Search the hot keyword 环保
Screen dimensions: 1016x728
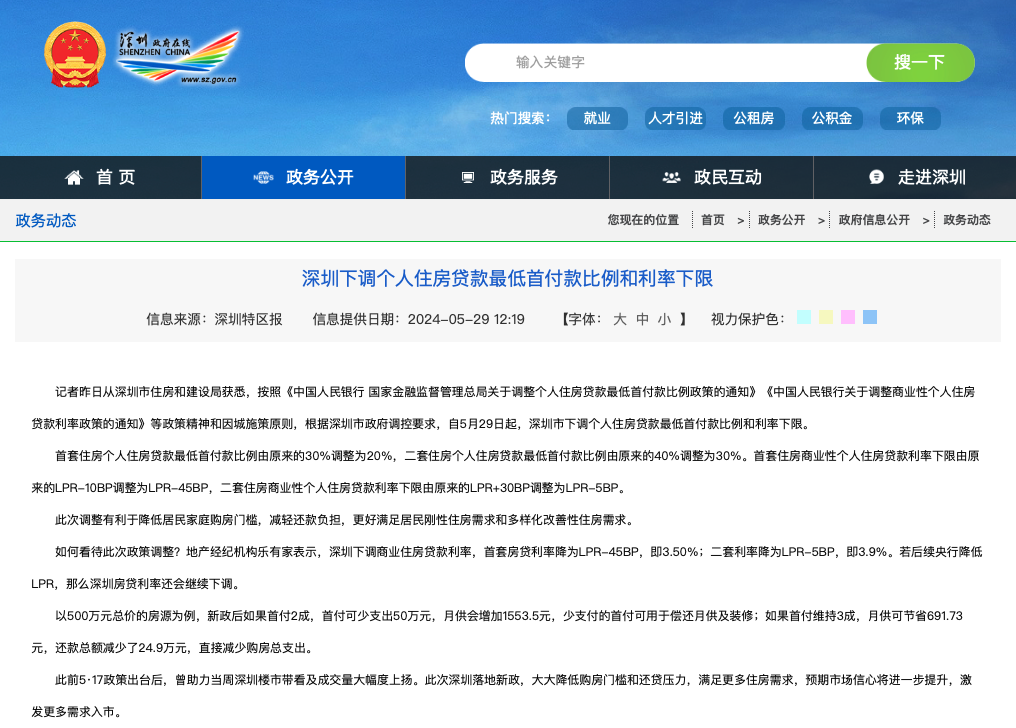click(x=910, y=119)
